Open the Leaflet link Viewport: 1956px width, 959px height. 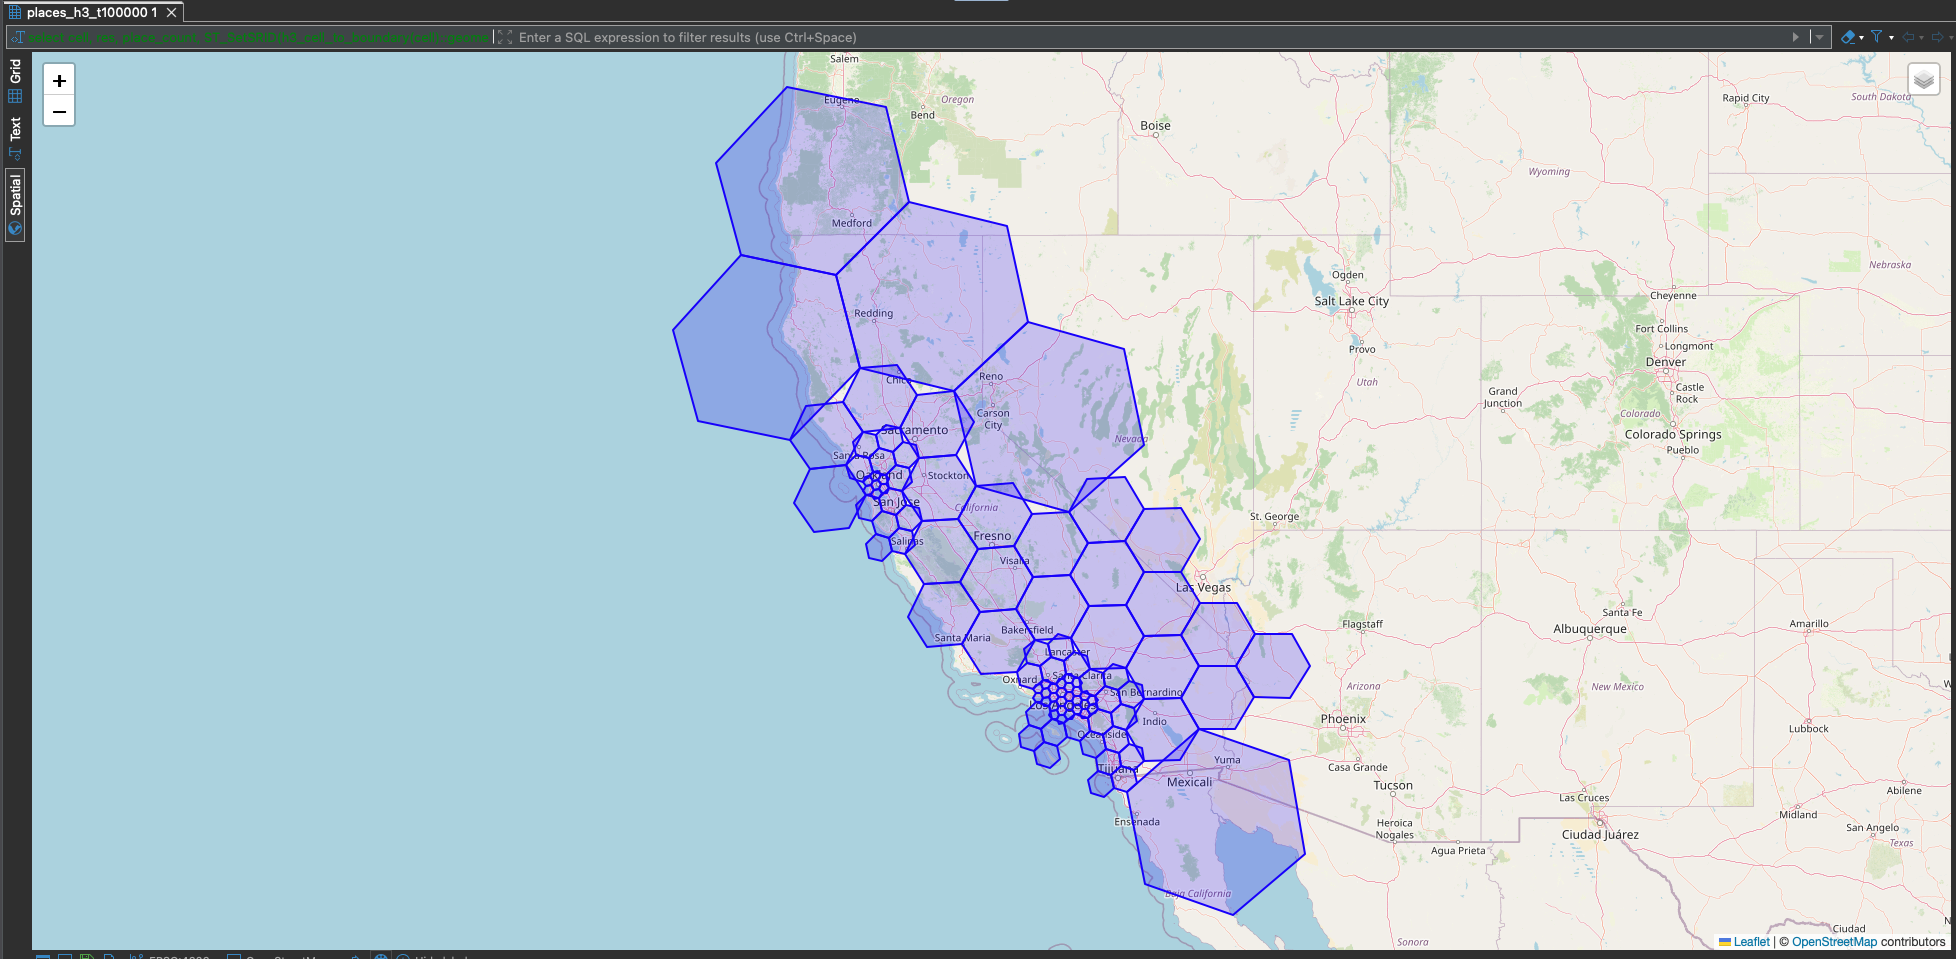pyautogui.click(x=1750, y=942)
